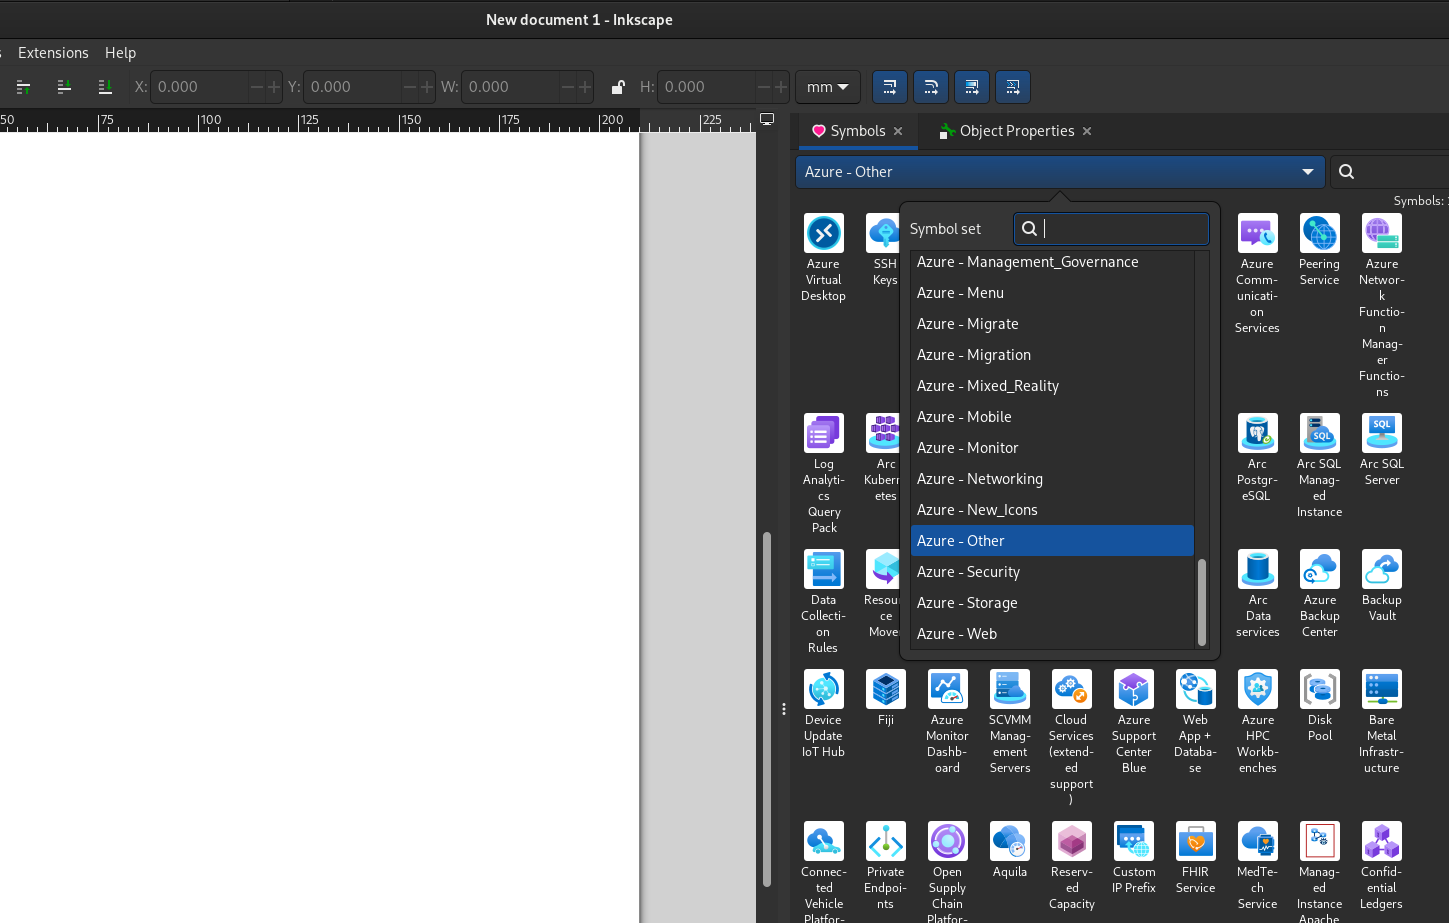1449x923 pixels.
Task: Select the Fiji symbol
Action: point(886,697)
